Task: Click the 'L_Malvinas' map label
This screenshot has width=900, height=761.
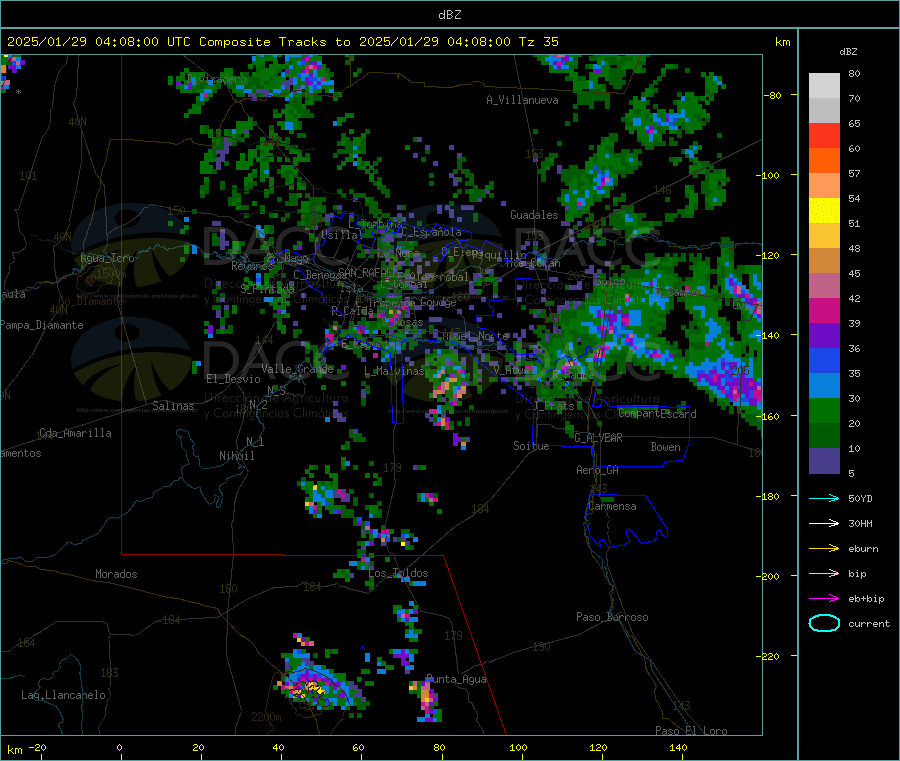Action: coord(394,371)
